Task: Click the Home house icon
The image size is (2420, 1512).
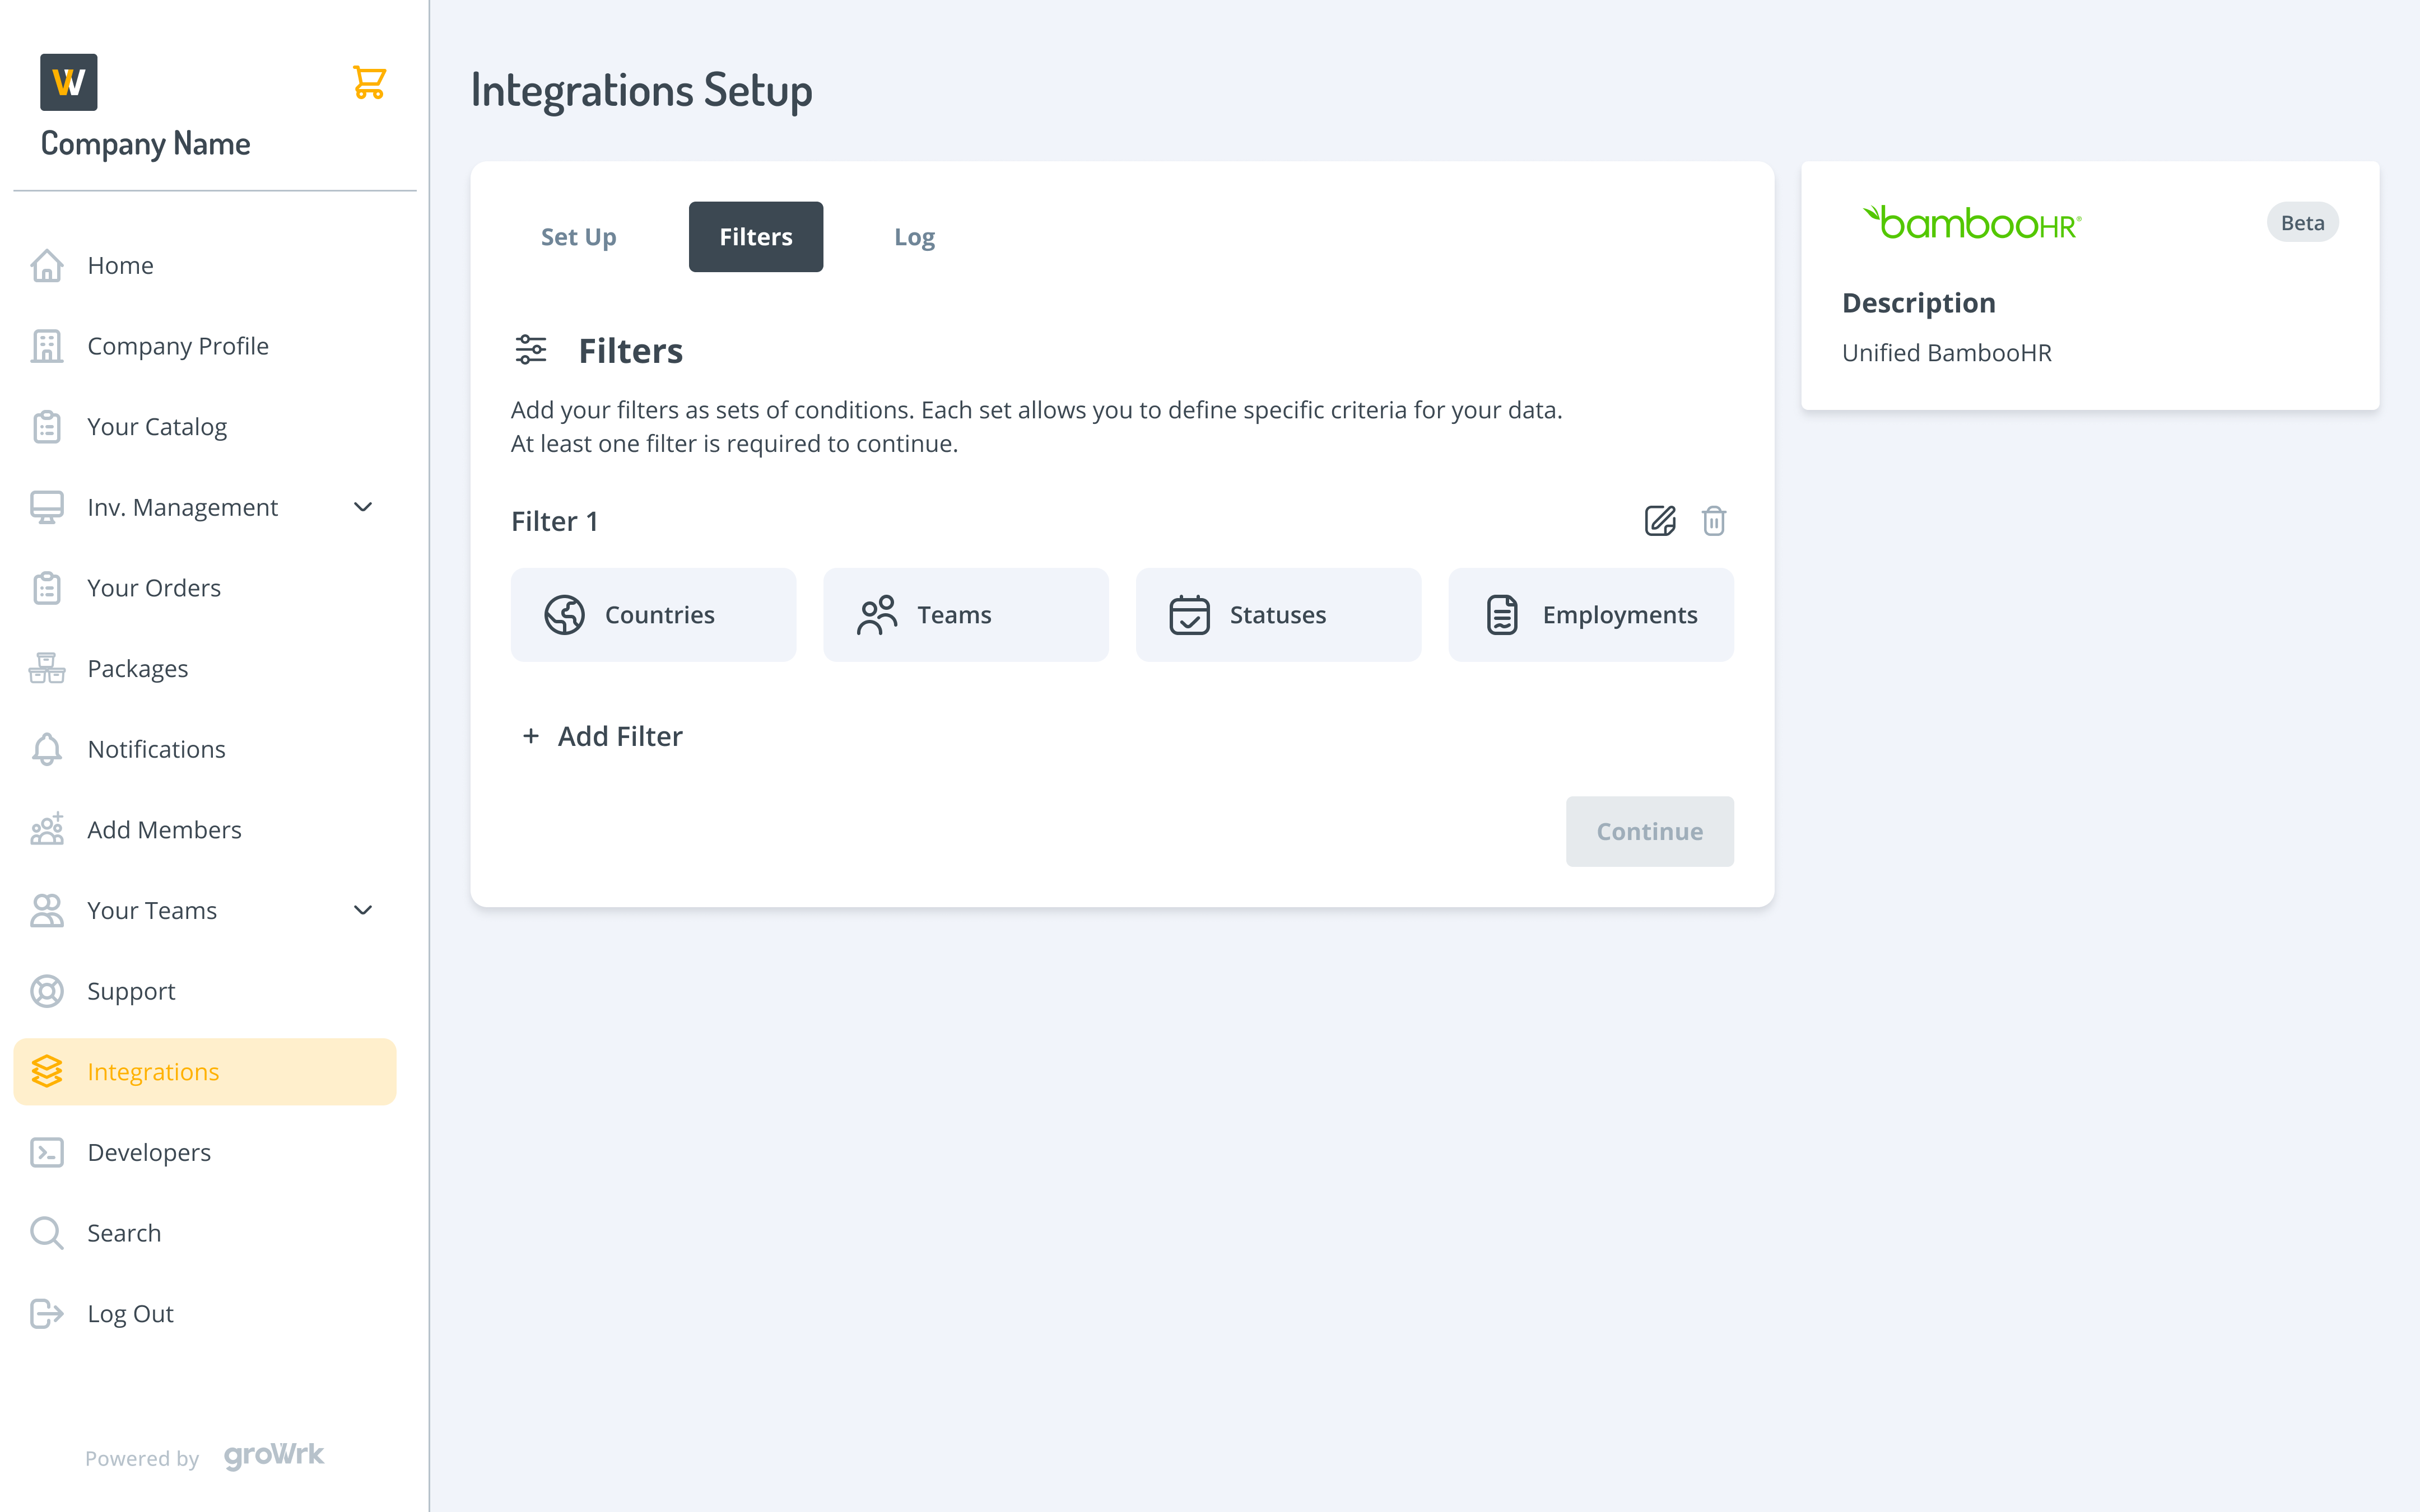Action: tap(47, 265)
